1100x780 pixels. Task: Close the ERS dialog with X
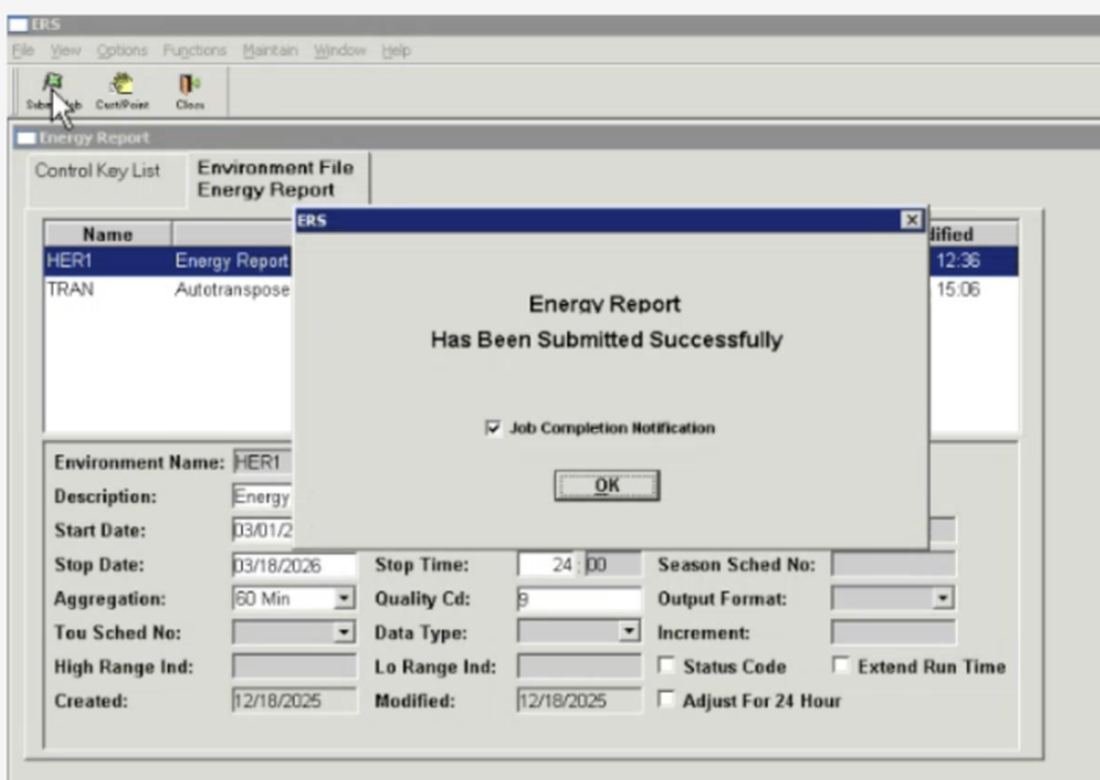[911, 220]
